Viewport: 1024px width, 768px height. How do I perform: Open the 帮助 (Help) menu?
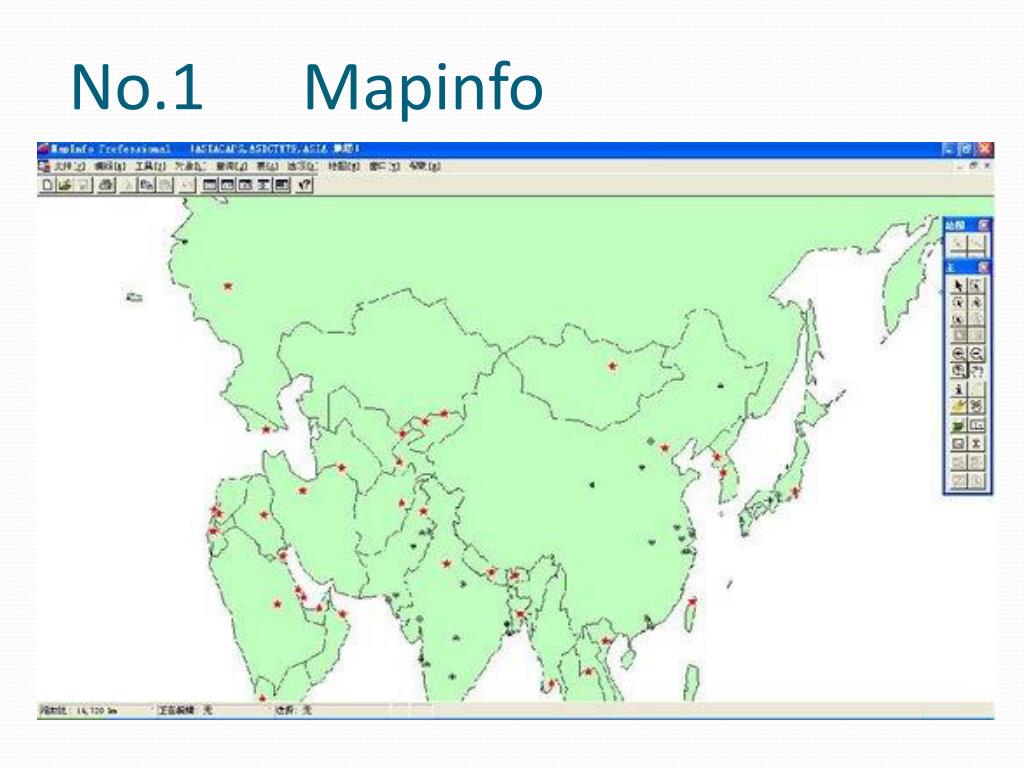424,167
